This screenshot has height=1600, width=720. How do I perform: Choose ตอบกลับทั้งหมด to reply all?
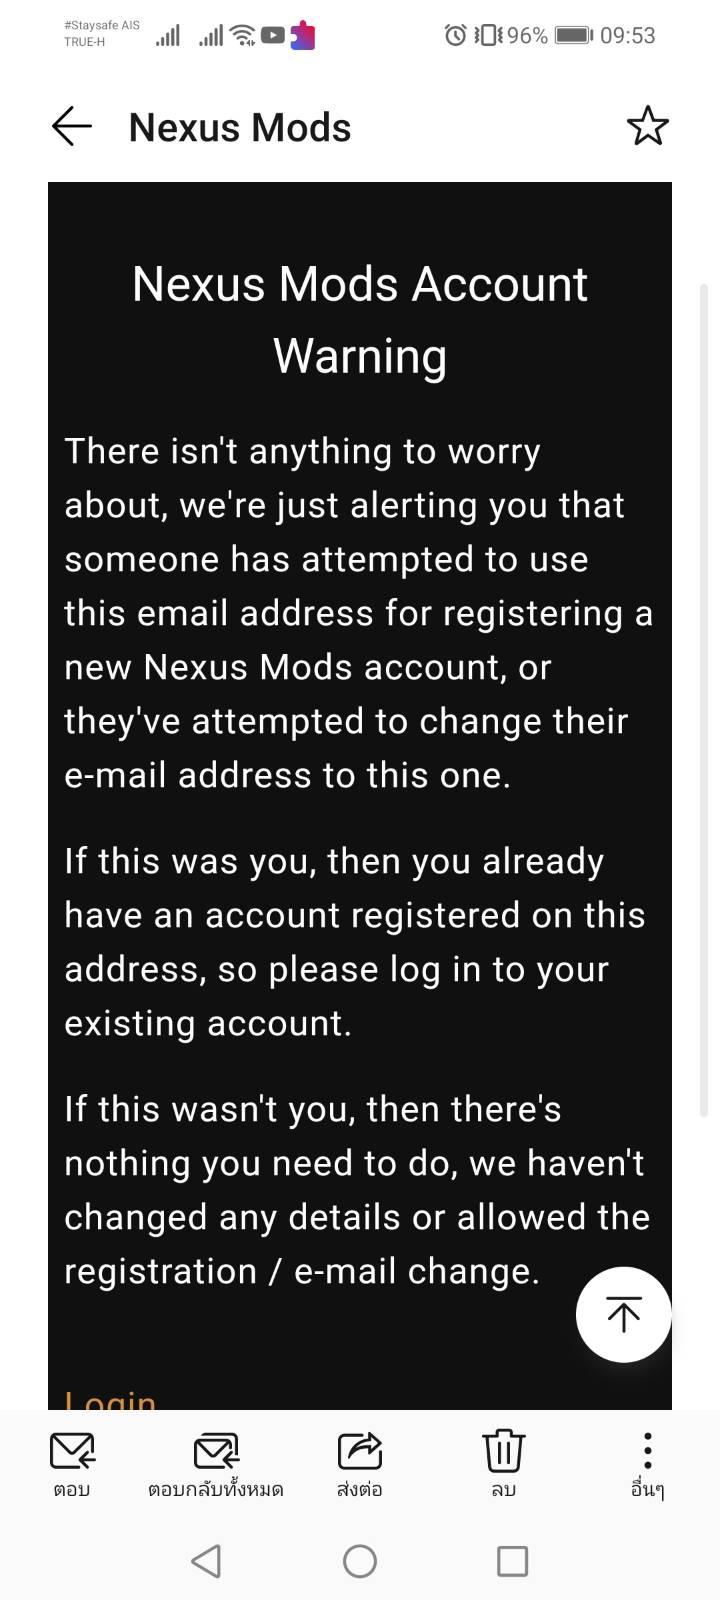(x=216, y=1464)
